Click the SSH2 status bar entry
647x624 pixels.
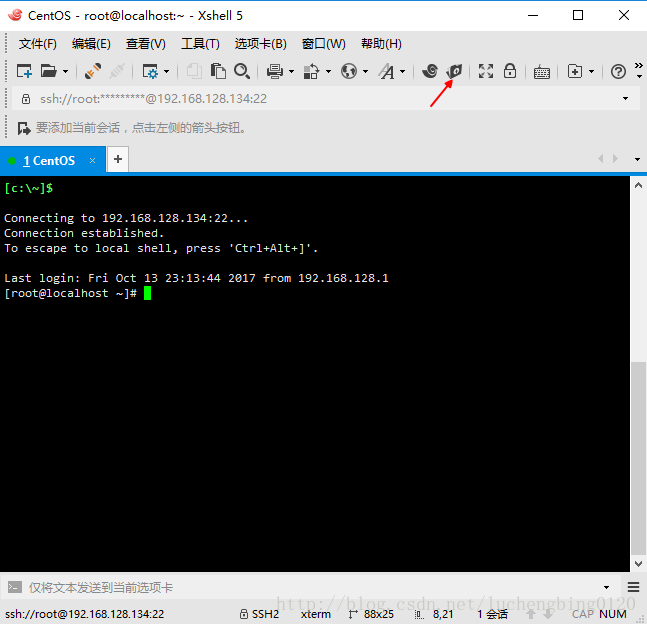click(260, 614)
